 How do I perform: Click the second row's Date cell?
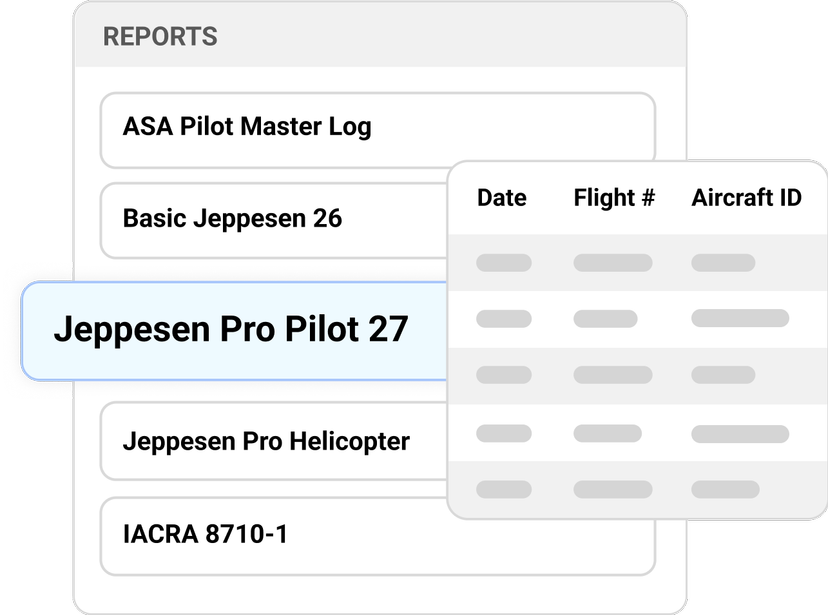point(504,319)
